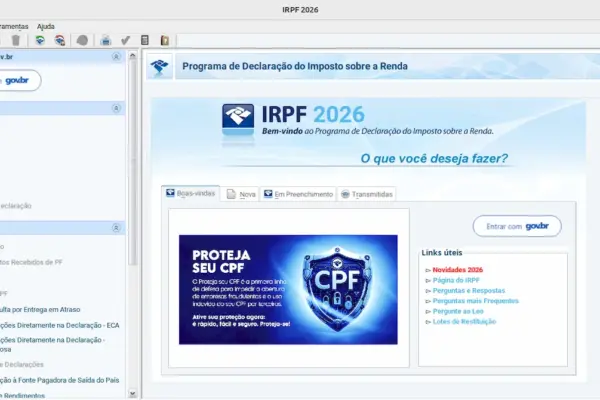Select the Fonte Pagadora de Saída do País item

pyautogui.click(x=60, y=380)
